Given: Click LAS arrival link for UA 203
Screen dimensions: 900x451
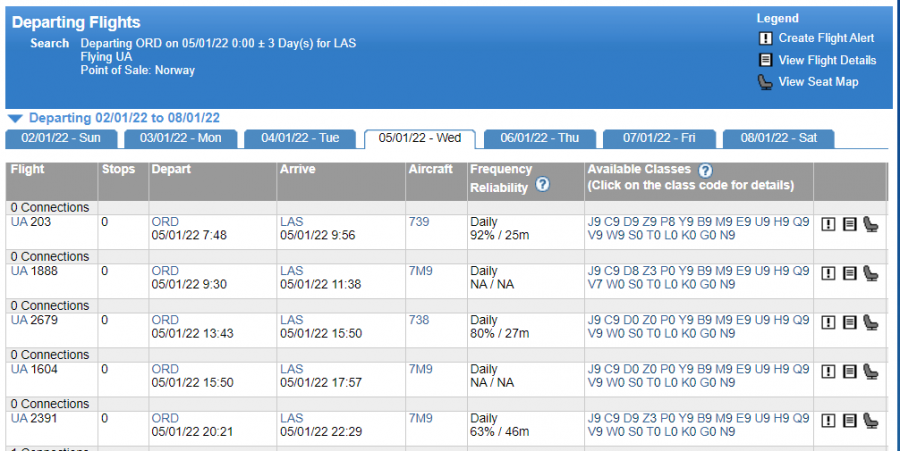Looking at the screenshot, I should click(292, 222).
